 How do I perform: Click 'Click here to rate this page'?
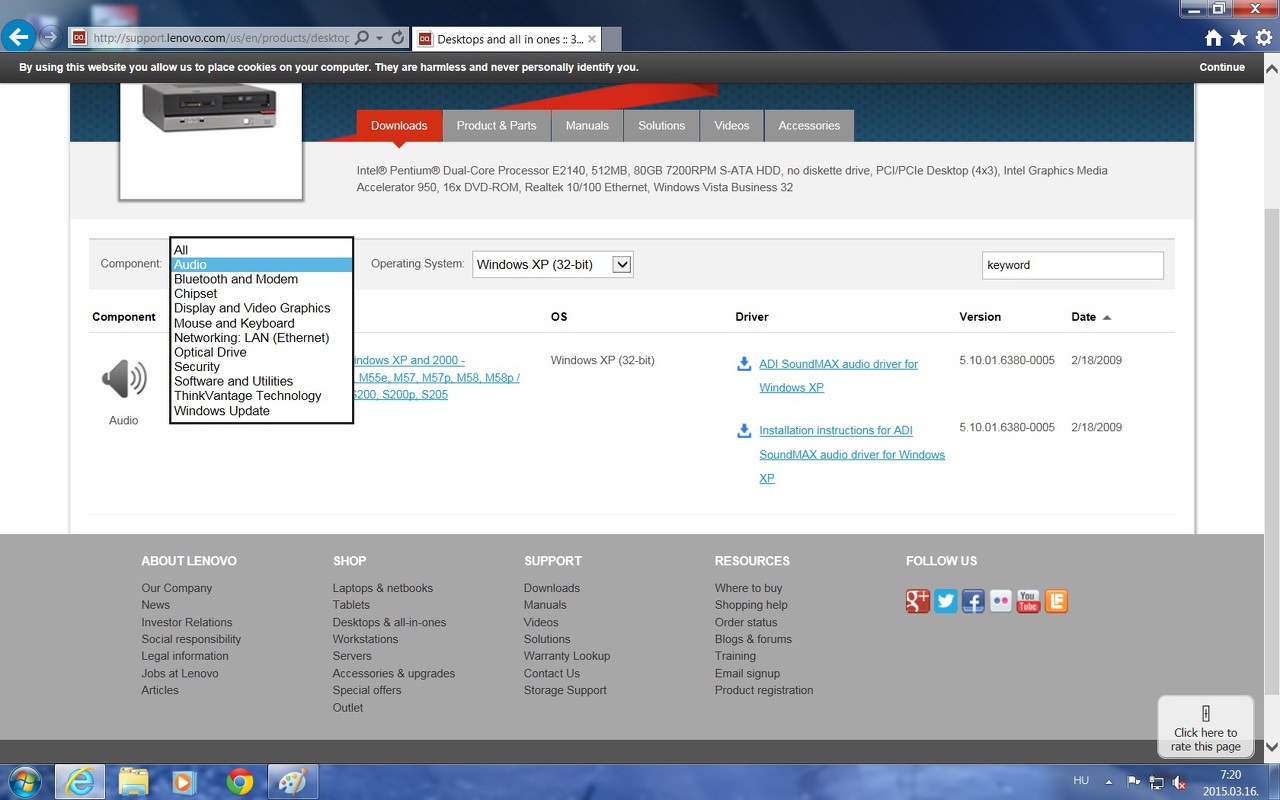(x=1206, y=726)
